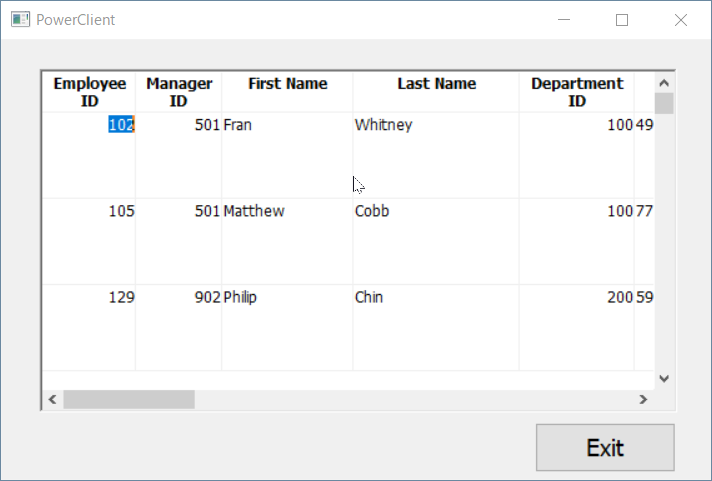Image resolution: width=712 pixels, height=481 pixels.
Task: Click the Employee ID cell 129
Action: (x=122, y=297)
